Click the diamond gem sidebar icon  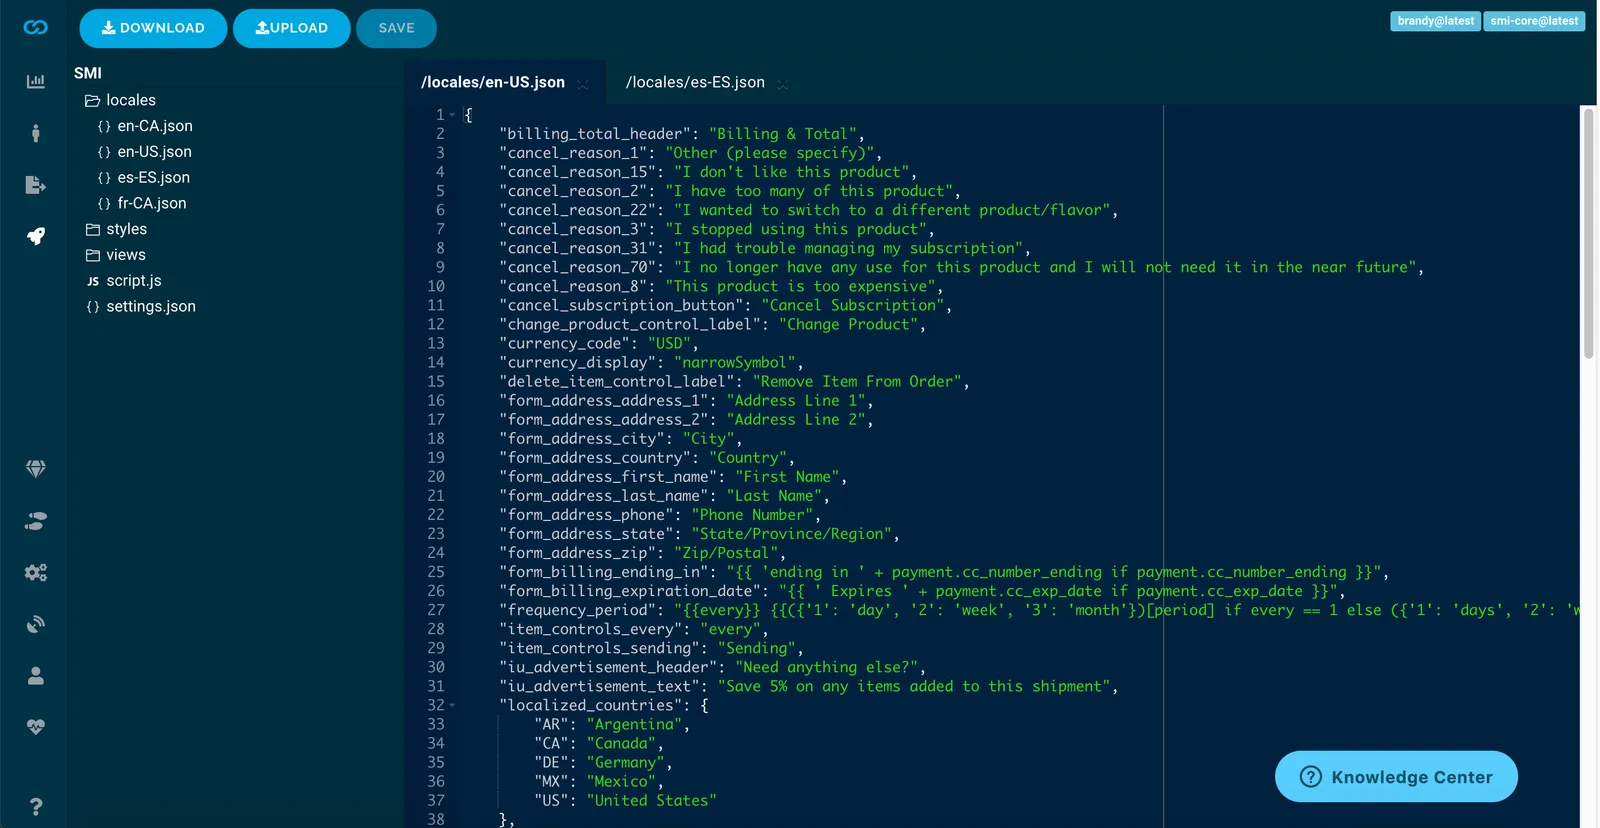tap(36, 469)
